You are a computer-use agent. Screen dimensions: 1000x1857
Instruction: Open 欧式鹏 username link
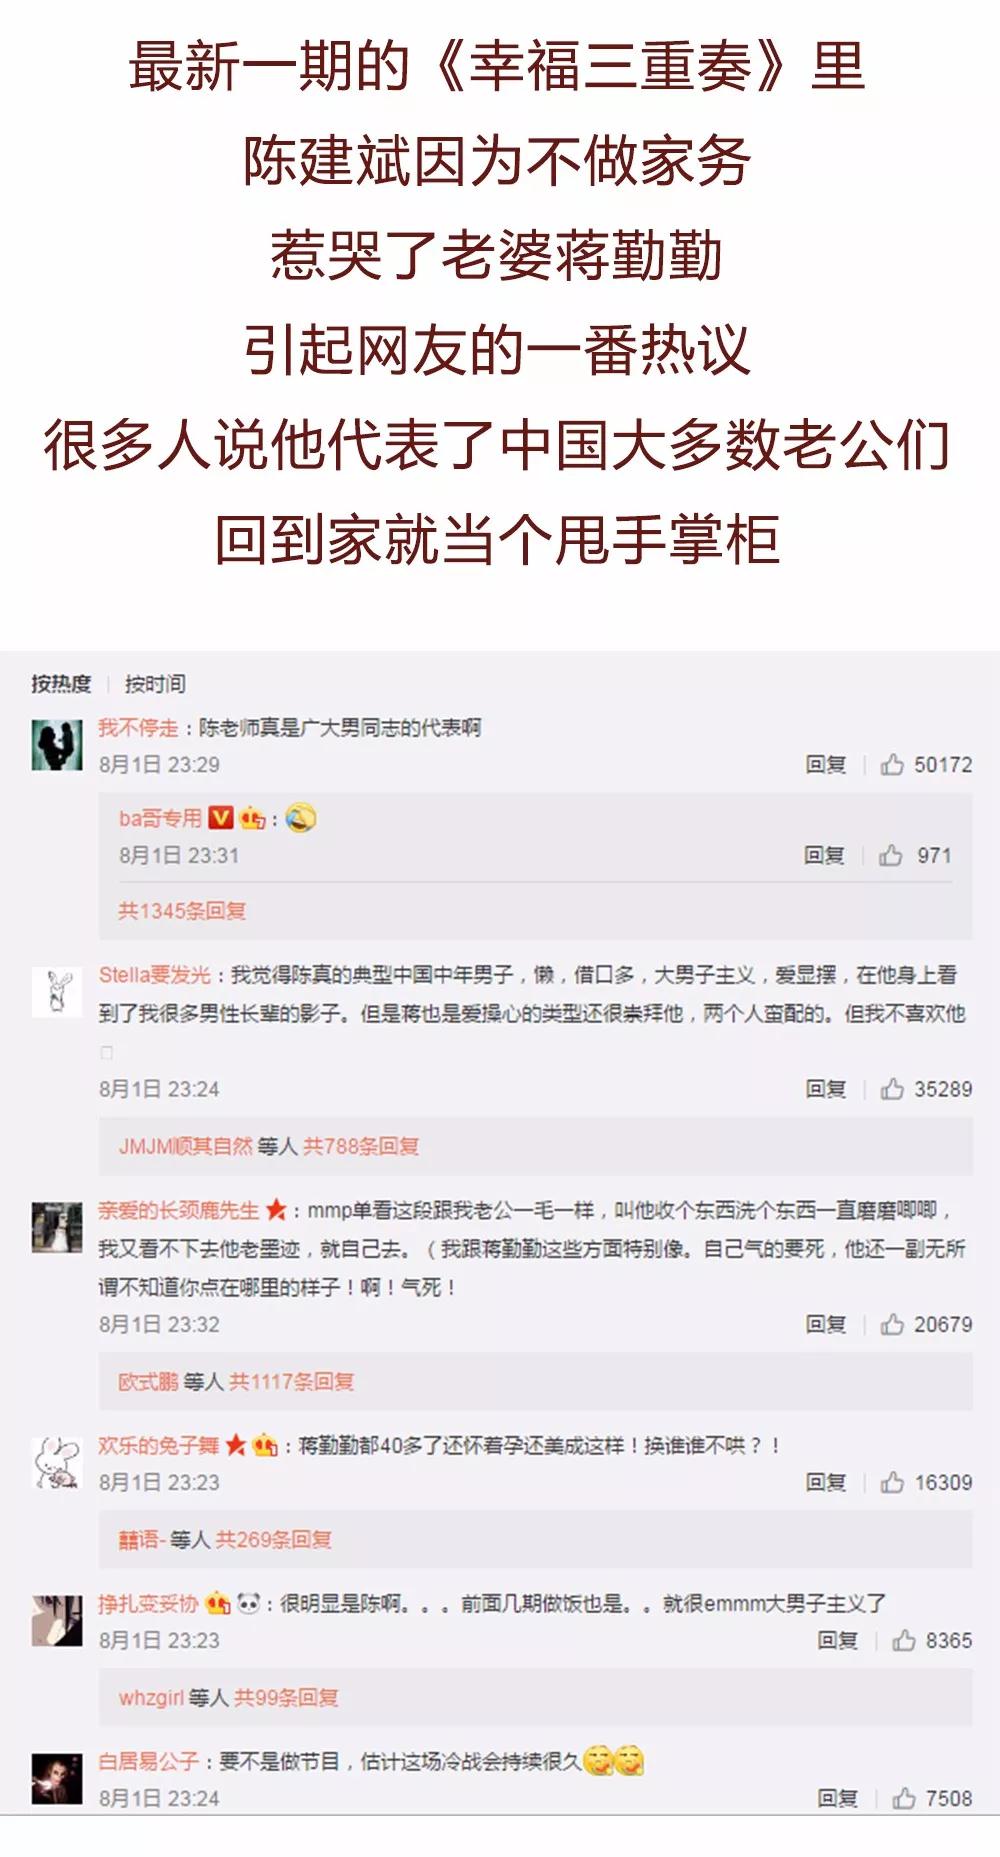point(148,1382)
